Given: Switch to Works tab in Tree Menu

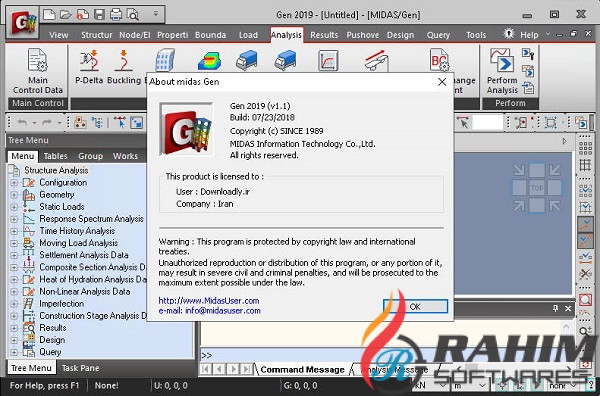Looking at the screenshot, I should coord(125,156).
